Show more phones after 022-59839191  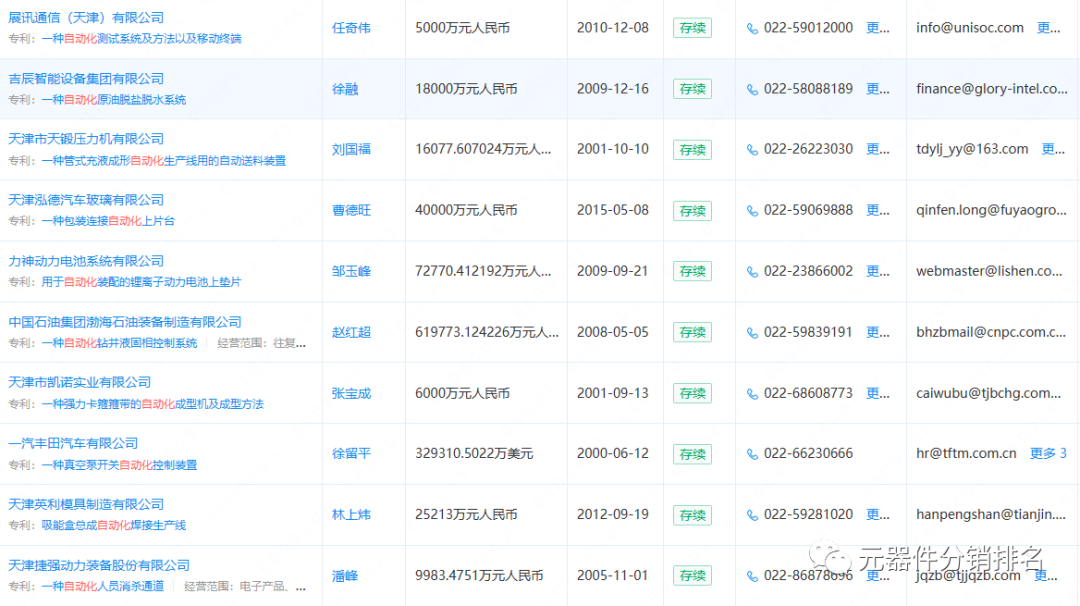(x=878, y=332)
